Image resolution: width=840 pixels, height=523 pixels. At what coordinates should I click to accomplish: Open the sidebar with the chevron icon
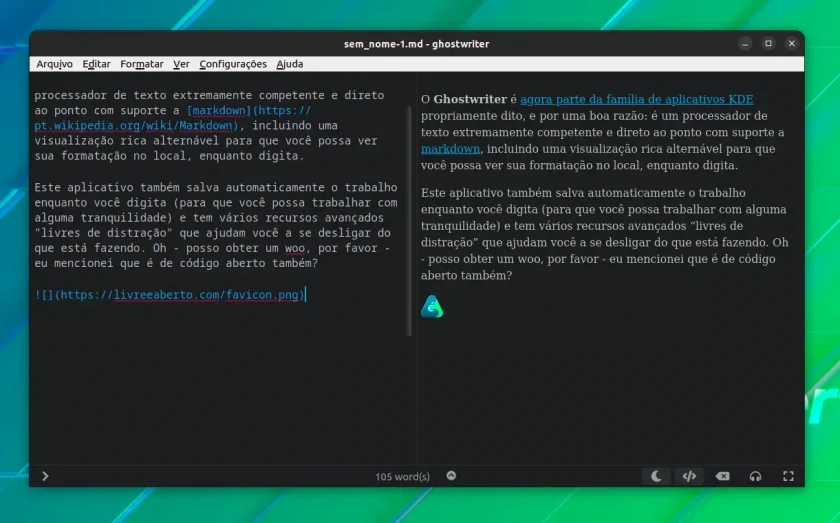coord(45,476)
